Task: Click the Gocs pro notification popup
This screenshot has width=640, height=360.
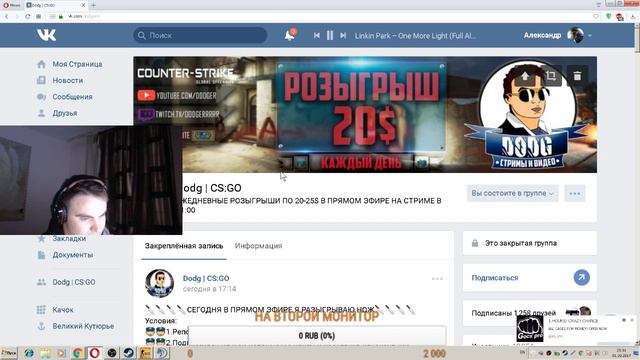Action: click(x=577, y=329)
